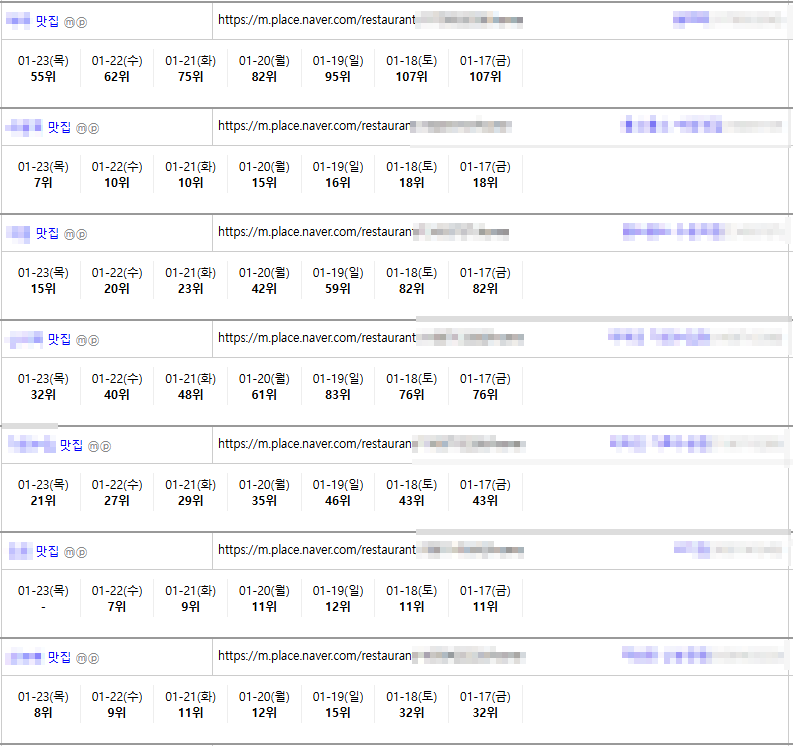Click the ⓟ icon in the row with no 01-23 rank
This screenshot has width=793, height=746.
click(81, 552)
